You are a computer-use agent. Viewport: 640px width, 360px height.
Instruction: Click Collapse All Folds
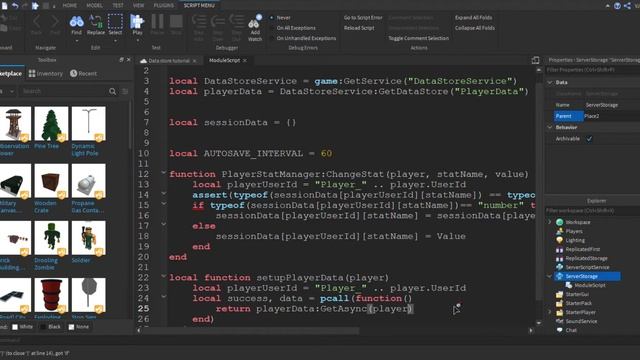[x=475, y=28]
